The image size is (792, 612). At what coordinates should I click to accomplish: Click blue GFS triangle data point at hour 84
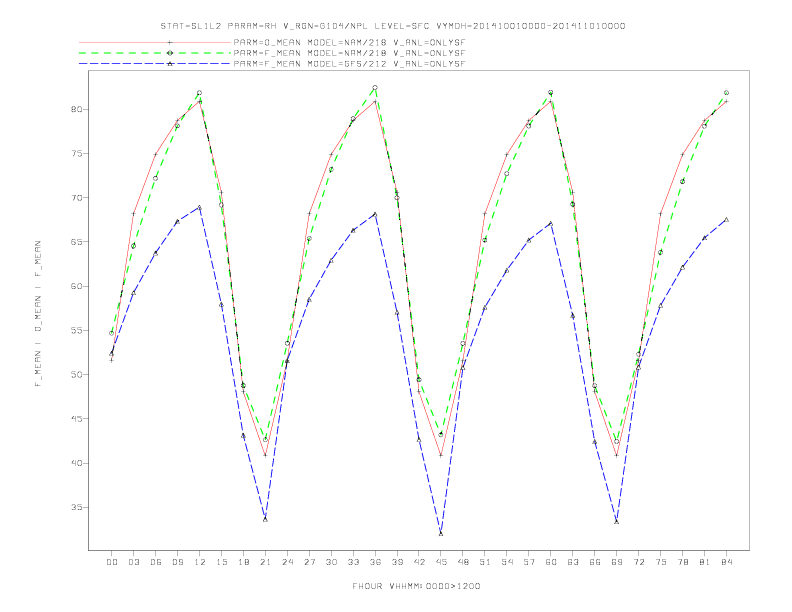pyautogui.click(x=726, y=220)
